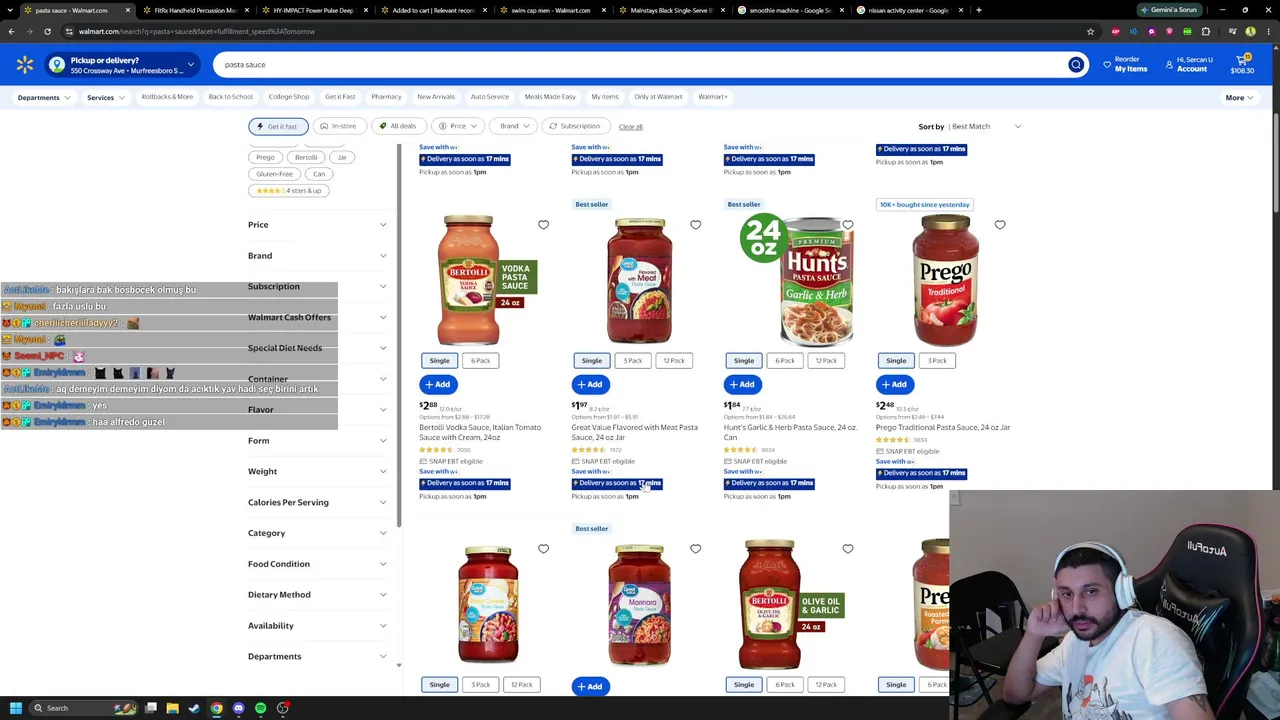Select 3 Pack for Prego Traditional sauce

click(x=937, y=361)
